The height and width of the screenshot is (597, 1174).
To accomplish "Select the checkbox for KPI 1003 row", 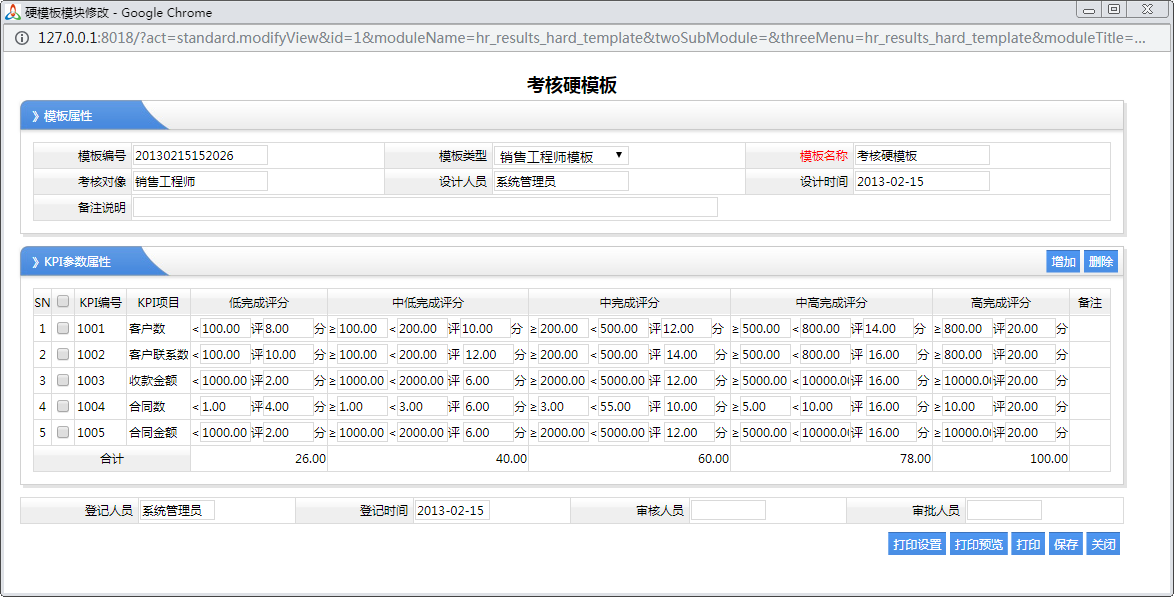I will tap(63, 380).
